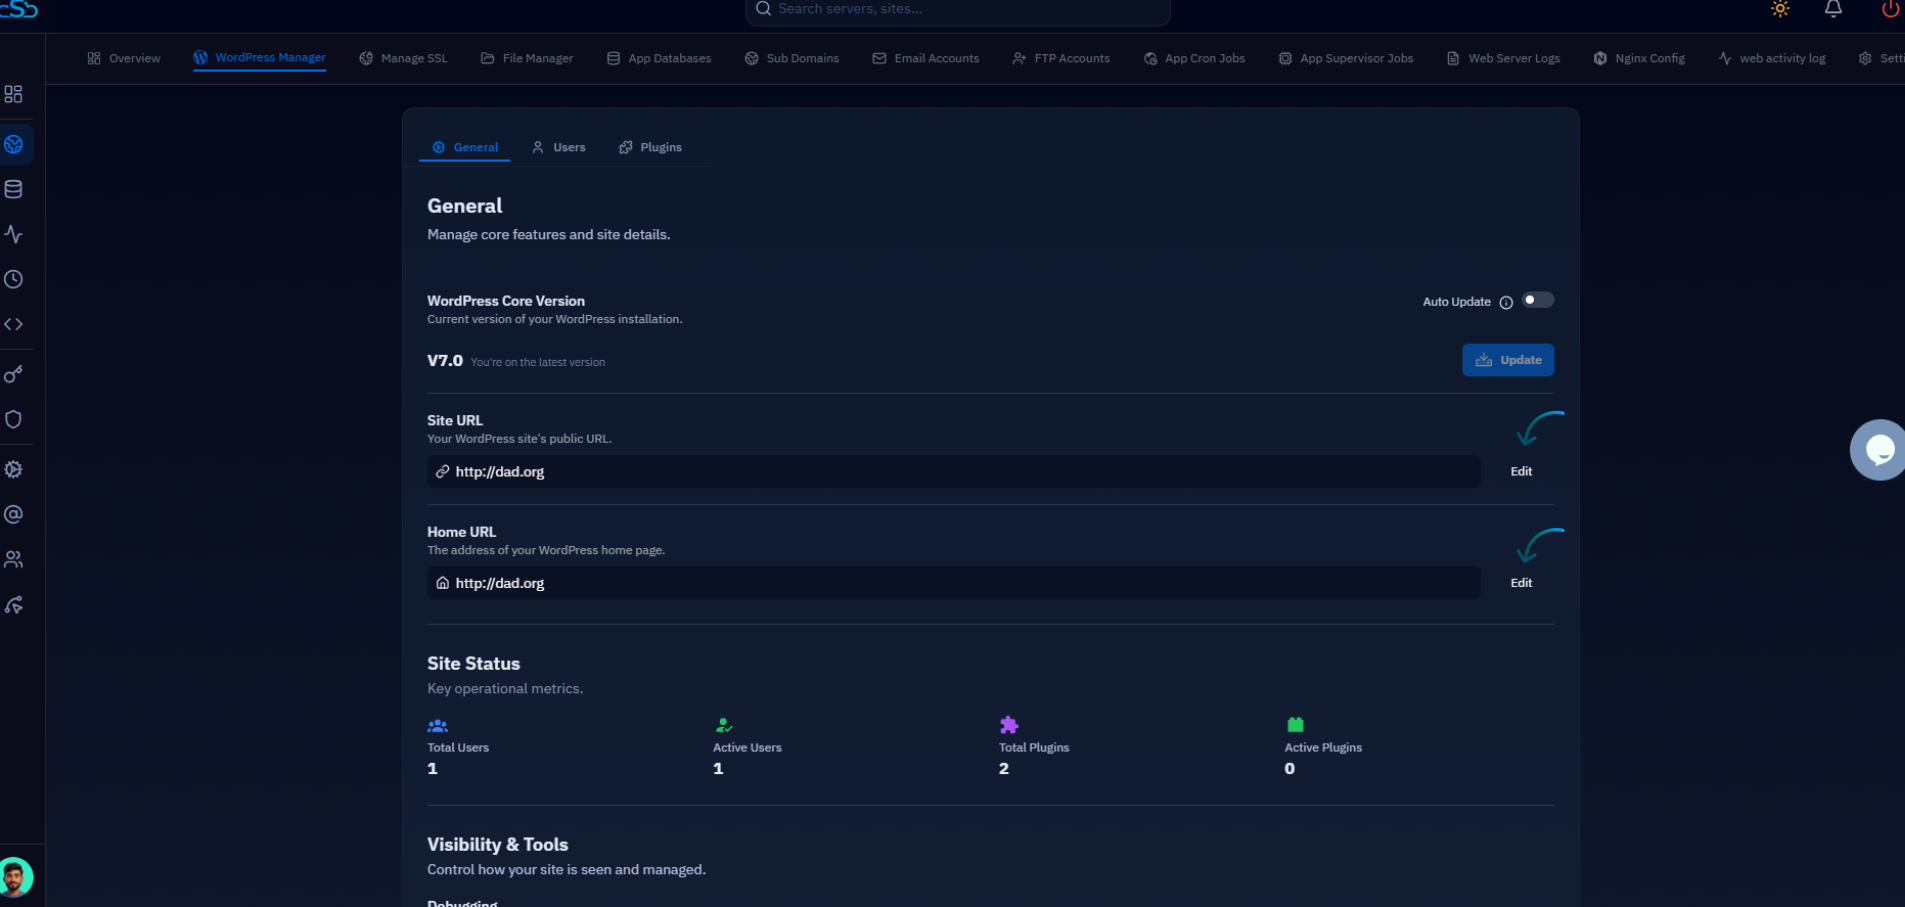
Task: Switch to the Plugins tab
Action: [x=650, y=147]
